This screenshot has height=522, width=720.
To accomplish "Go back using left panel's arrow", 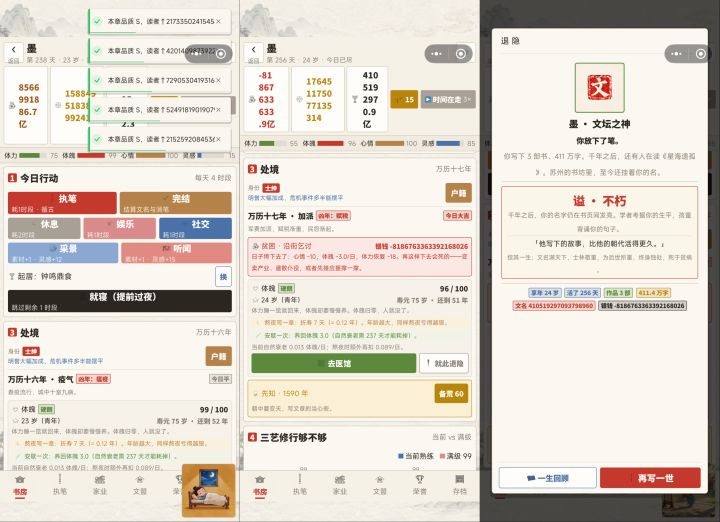I will click(14, 50).
